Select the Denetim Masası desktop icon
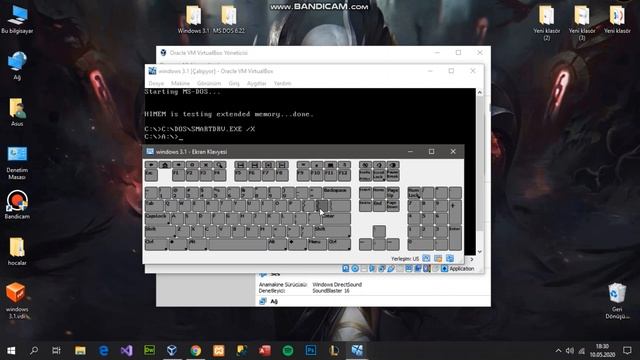 [17, 162]
